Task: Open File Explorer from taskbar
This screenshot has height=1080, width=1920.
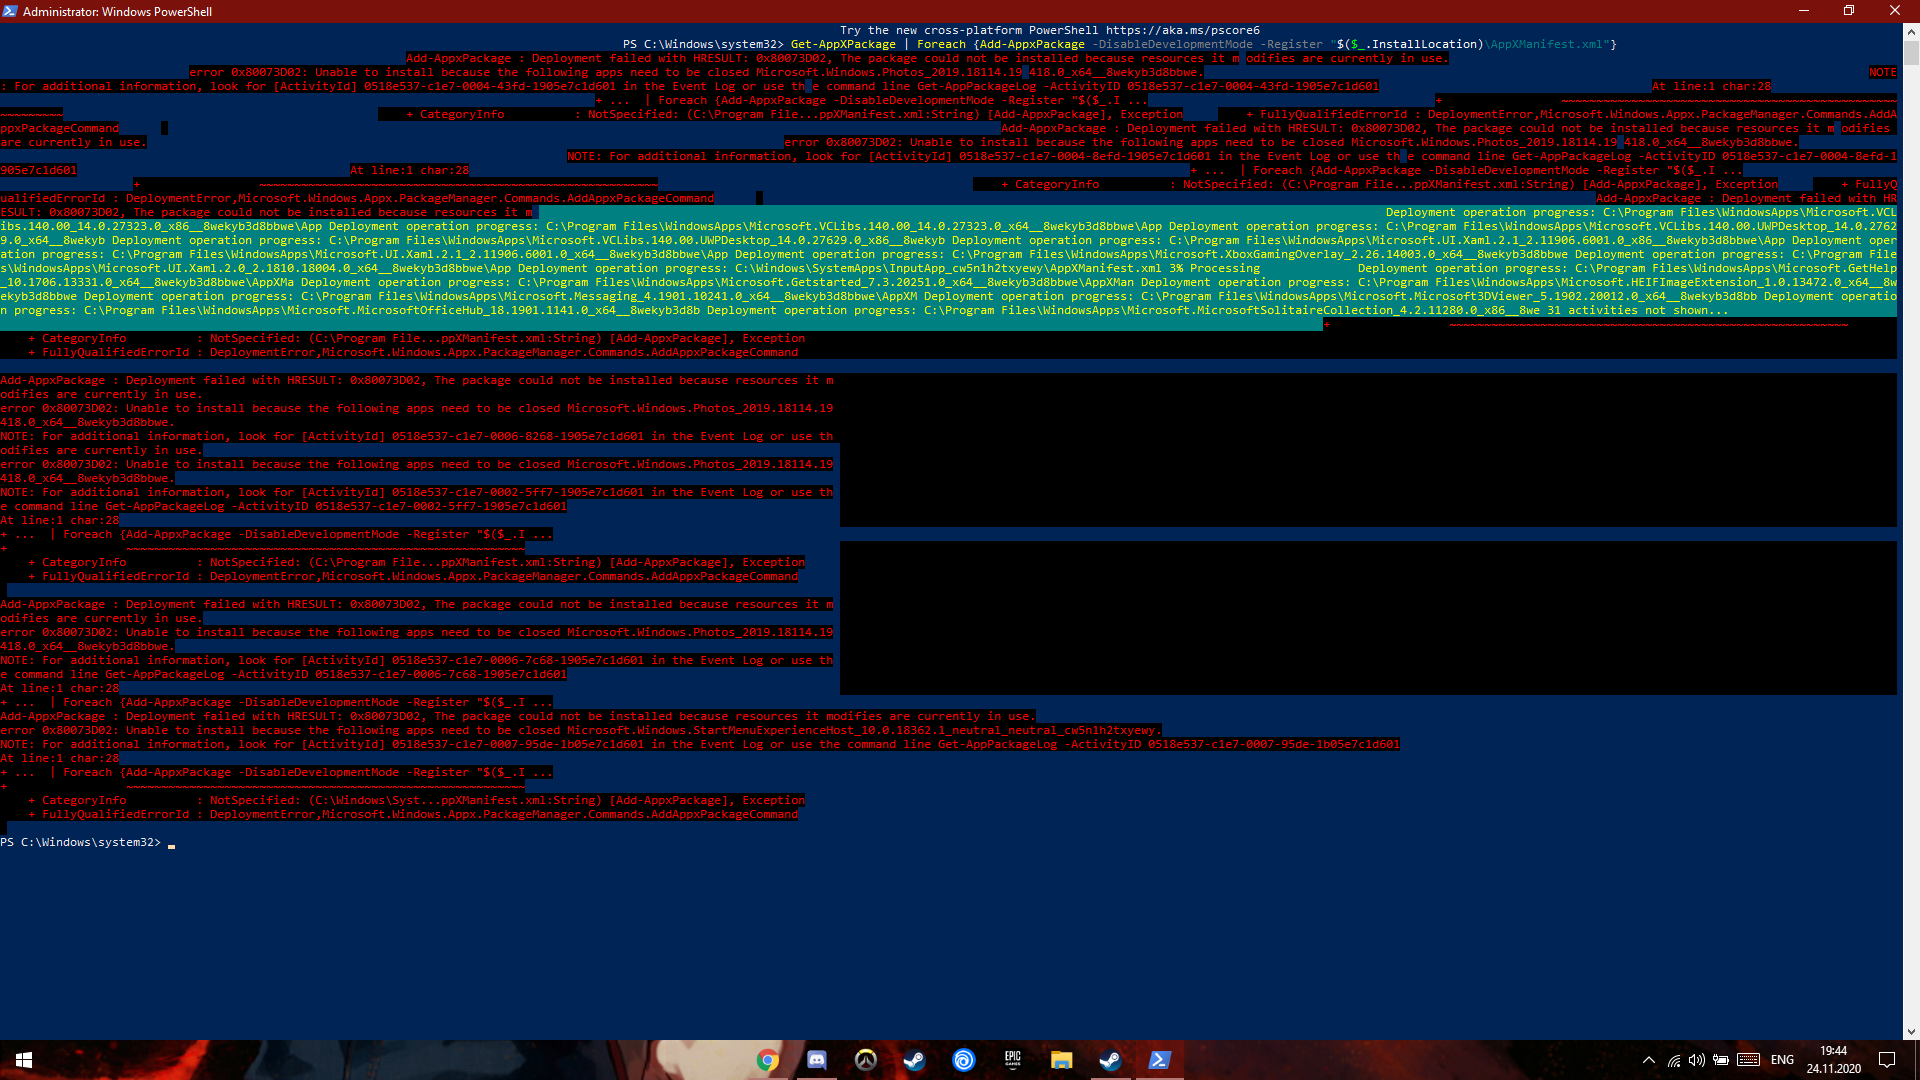Action: tap(1062, 1059)
